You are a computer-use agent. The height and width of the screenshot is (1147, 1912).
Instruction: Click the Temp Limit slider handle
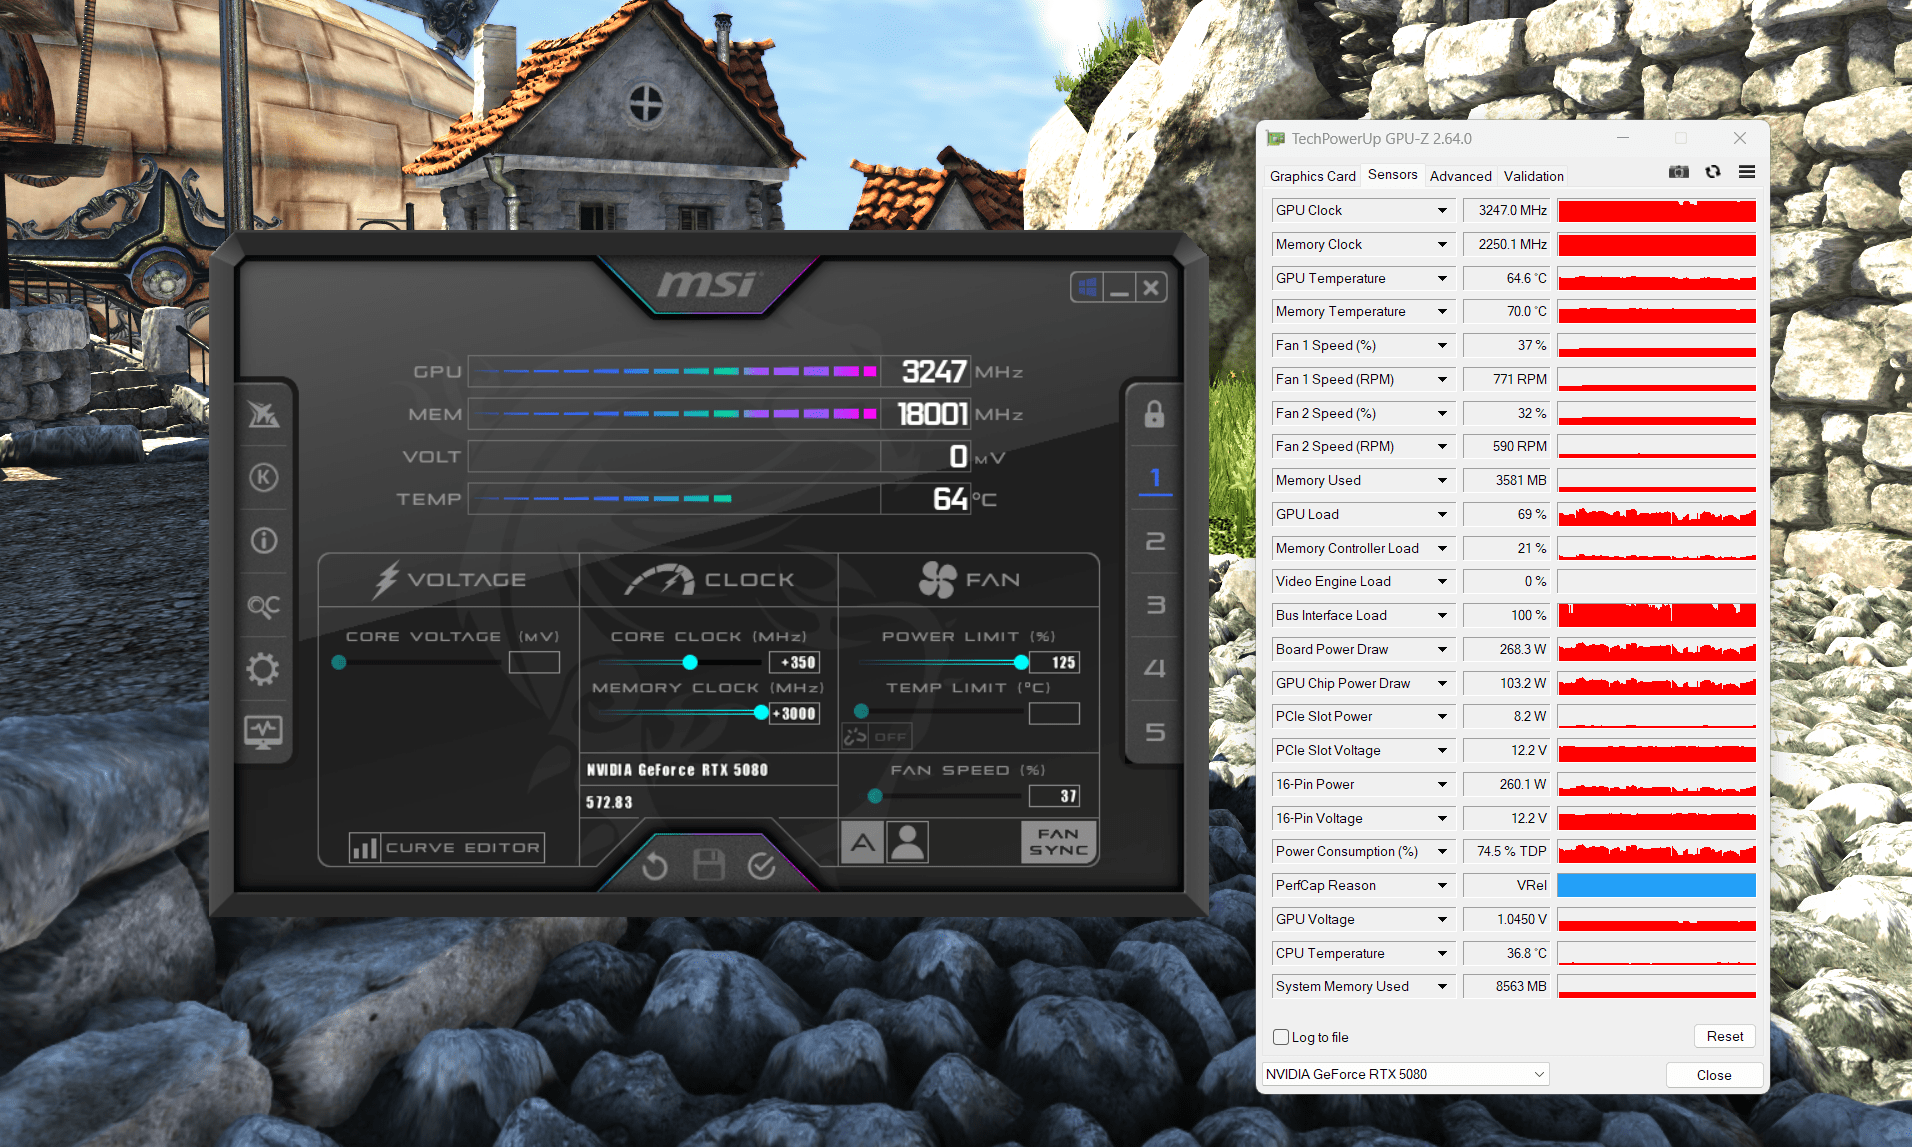(861, 712)
